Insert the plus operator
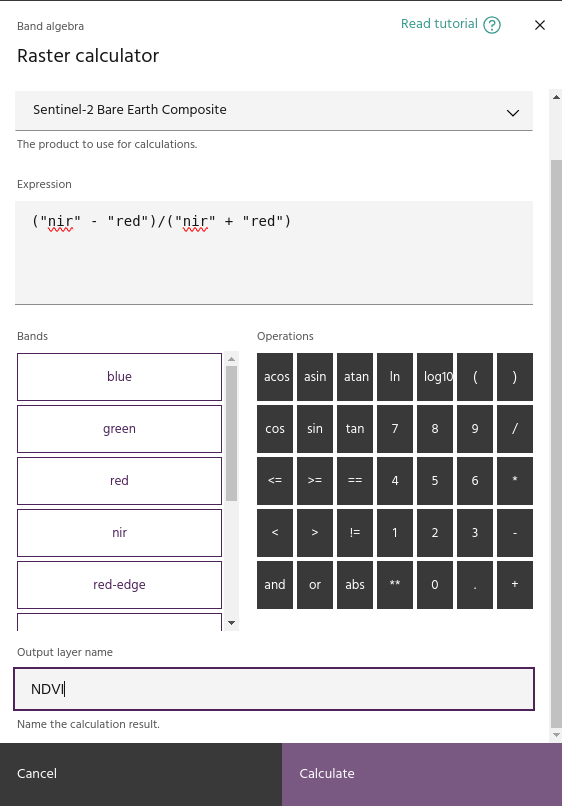 coord(515,584)
